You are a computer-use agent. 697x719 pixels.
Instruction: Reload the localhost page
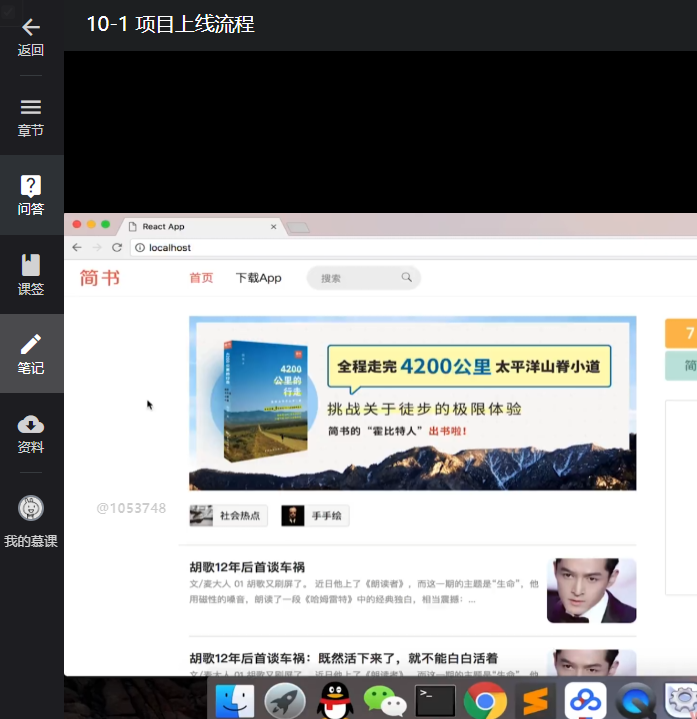pyautogui.click(x=117, y=248)
